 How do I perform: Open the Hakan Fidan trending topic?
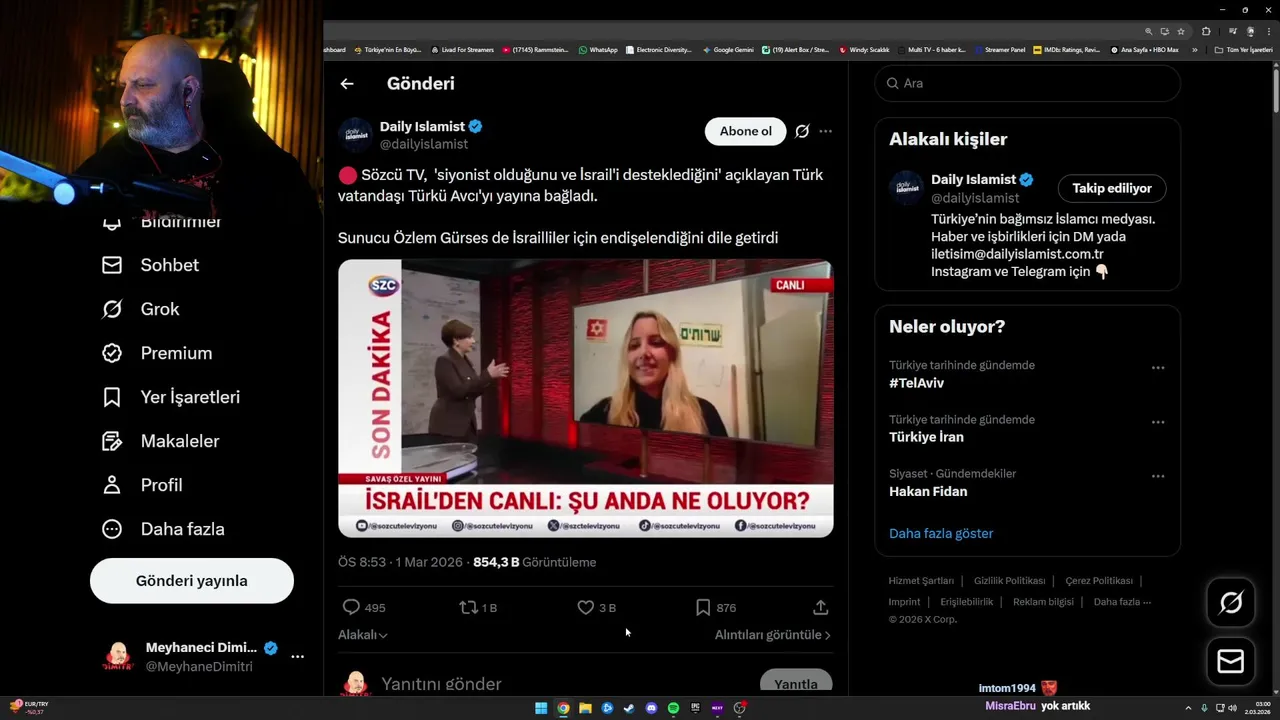tap(928, 491)
